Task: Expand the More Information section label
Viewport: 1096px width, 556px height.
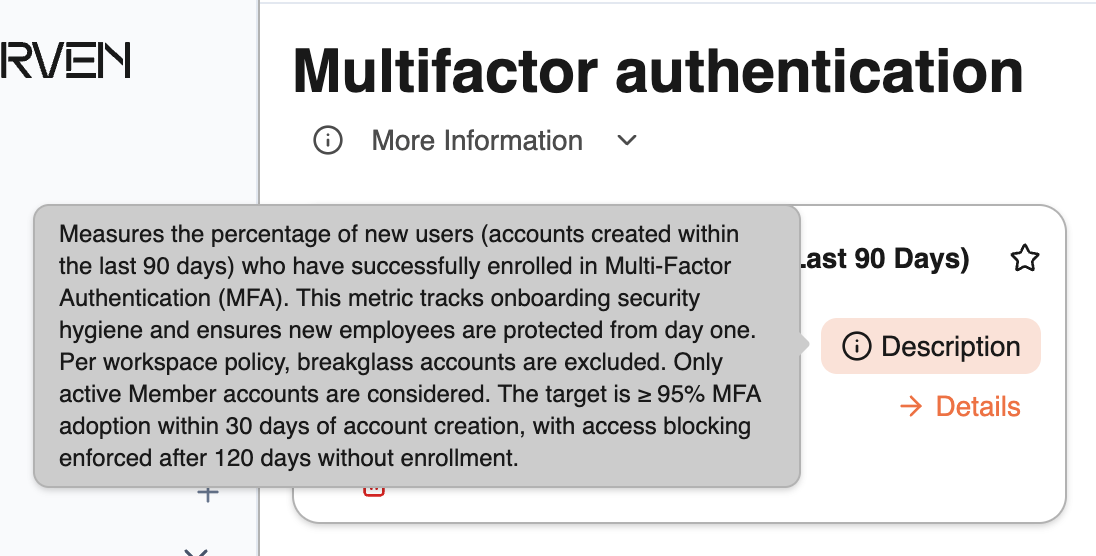Action: [x=477, y=141]
